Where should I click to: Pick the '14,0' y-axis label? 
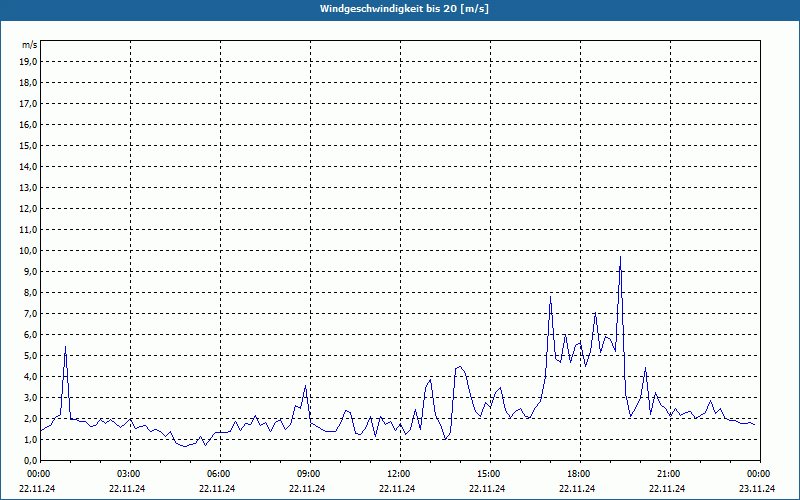pos(28,166)
